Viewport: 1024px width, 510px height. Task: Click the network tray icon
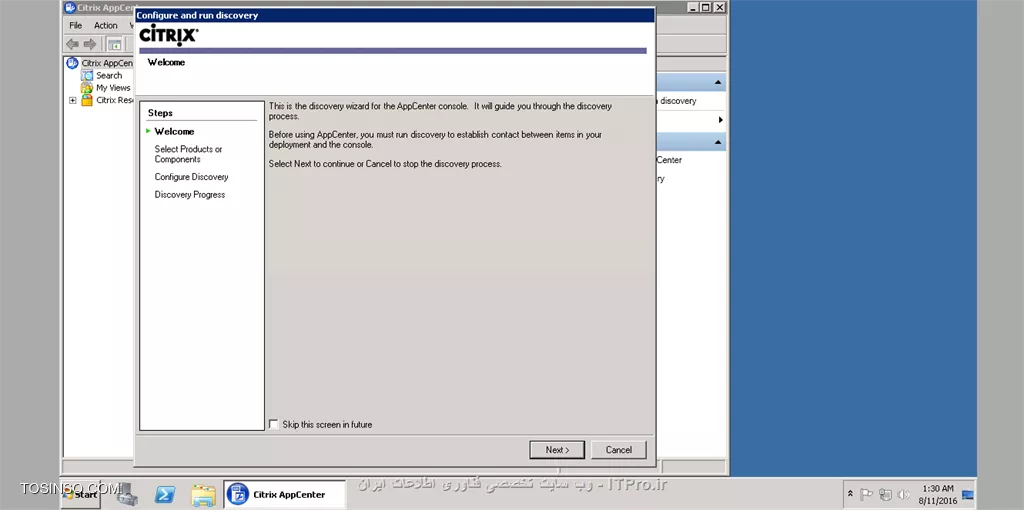pyautogui.click(x=885, y=494)
